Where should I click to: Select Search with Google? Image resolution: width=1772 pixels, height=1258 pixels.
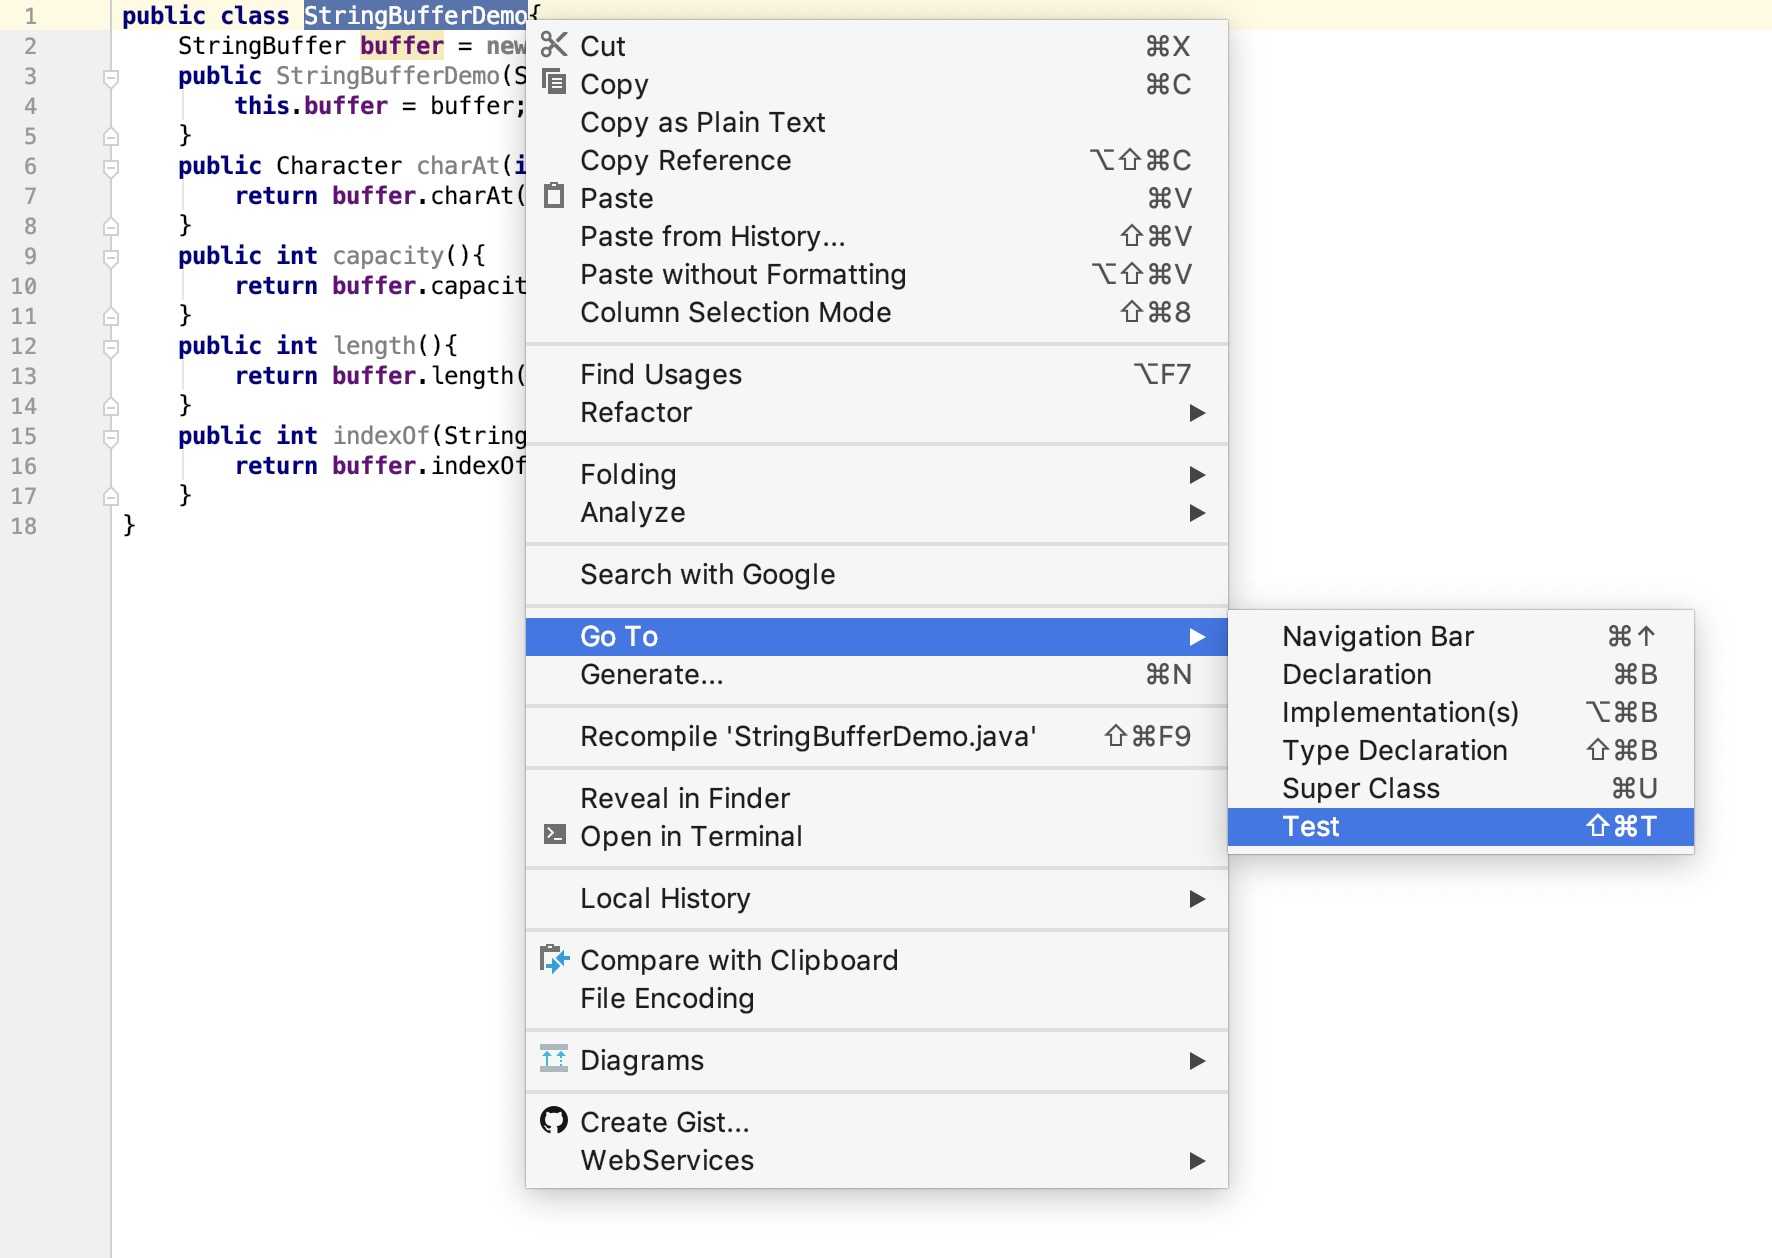(877, 574)
